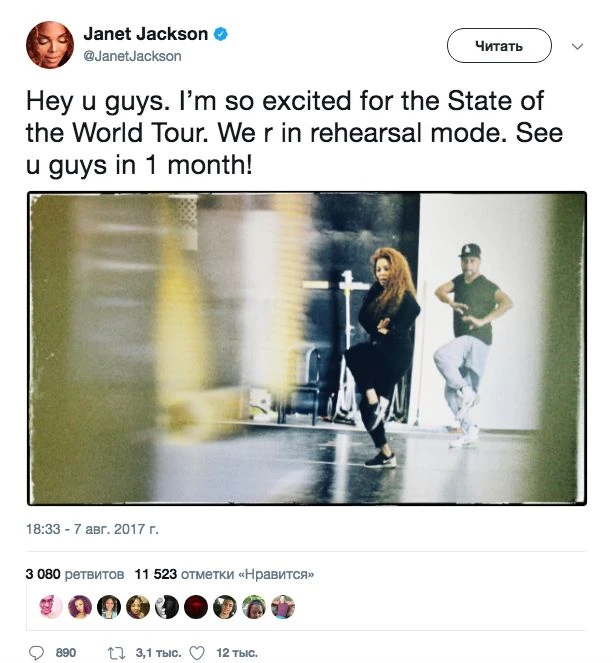This screenshot has height=663, width=613.
Task: Expand the tweet options chevron menu
Action: [577, 46]
